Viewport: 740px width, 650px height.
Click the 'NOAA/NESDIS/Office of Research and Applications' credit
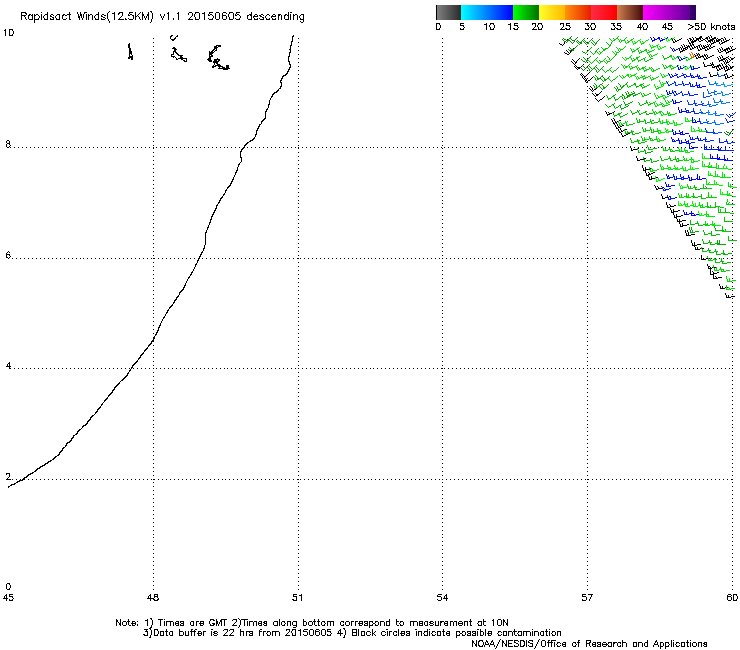point(589,644)
